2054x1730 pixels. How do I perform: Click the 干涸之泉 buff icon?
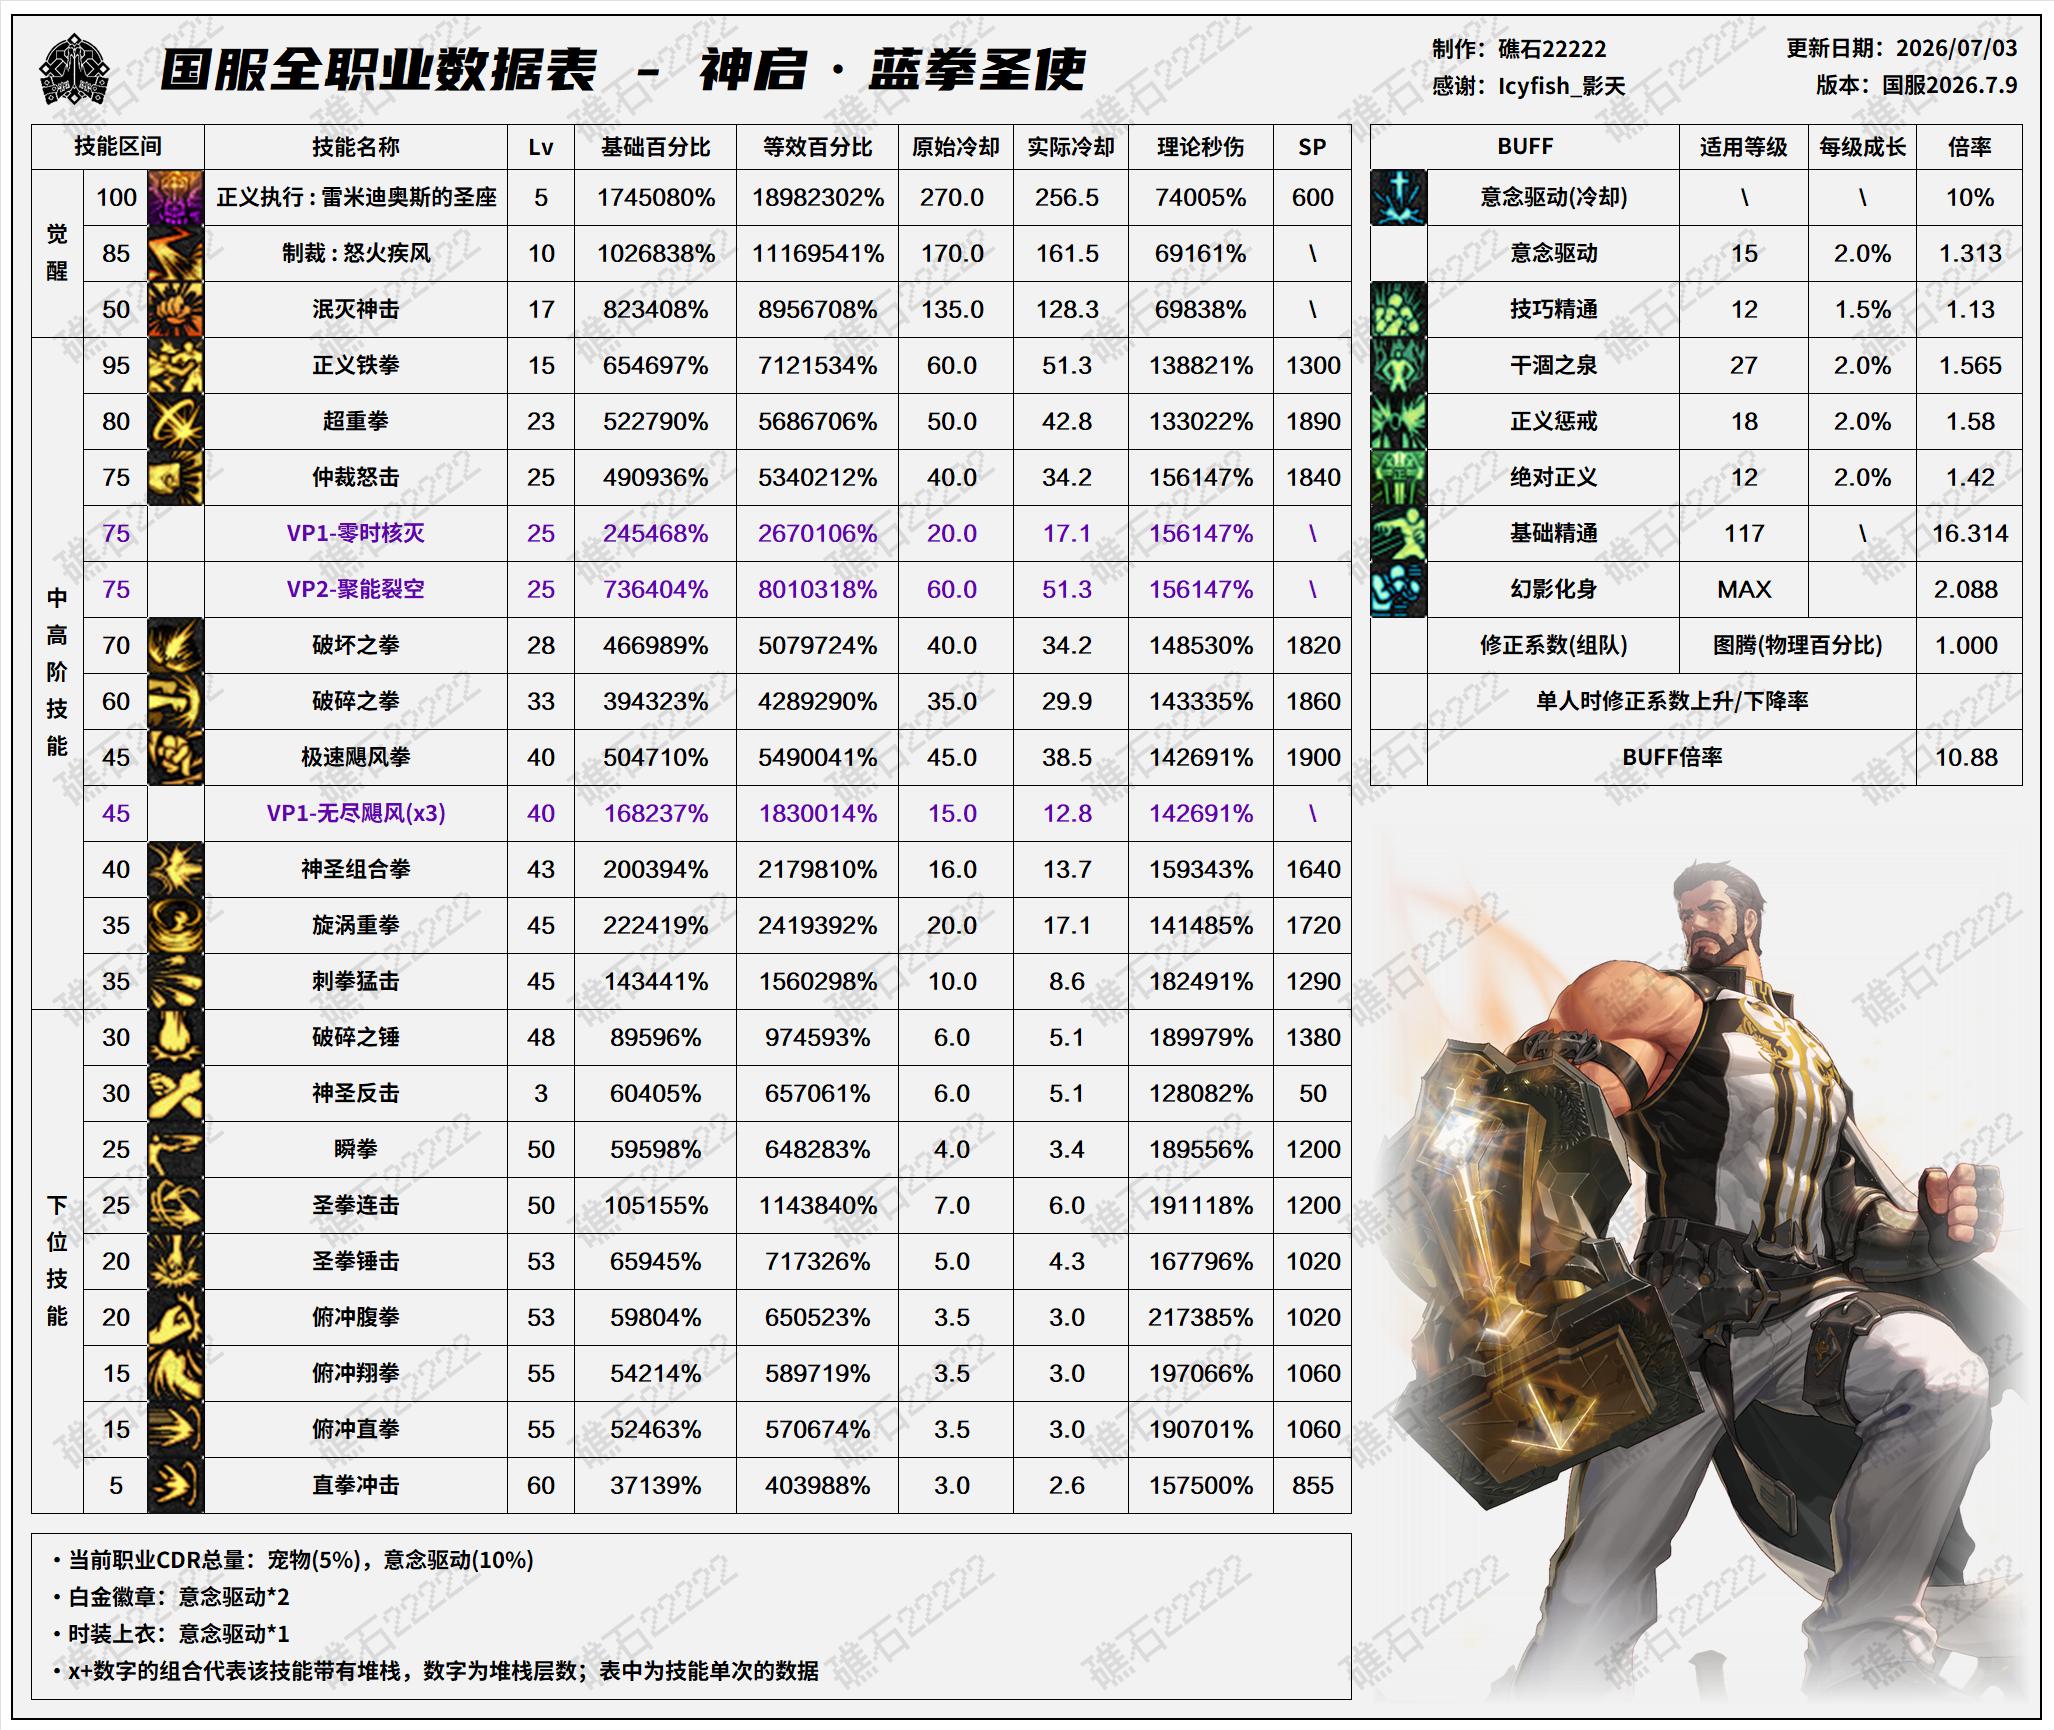1398,365
